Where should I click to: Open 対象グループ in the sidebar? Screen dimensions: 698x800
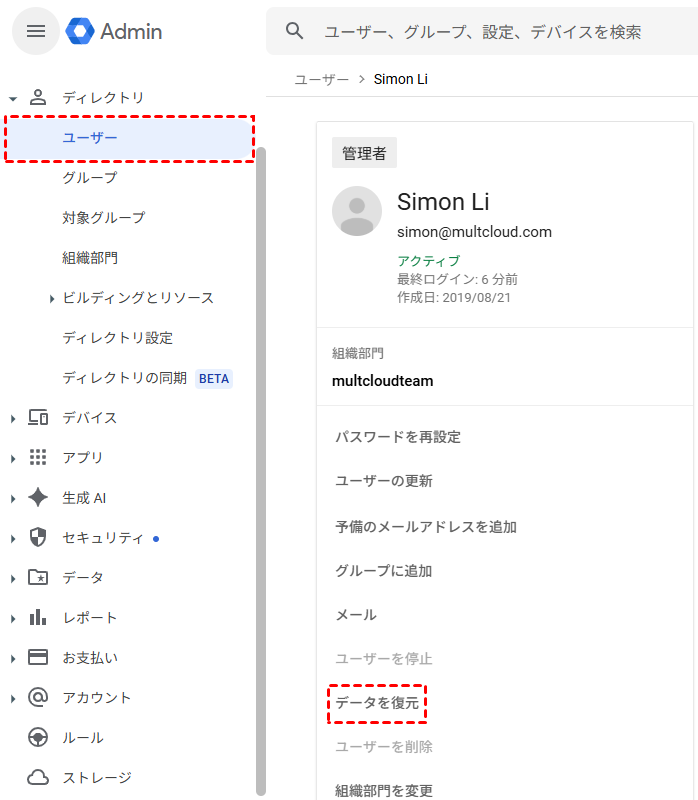(104, 217)
